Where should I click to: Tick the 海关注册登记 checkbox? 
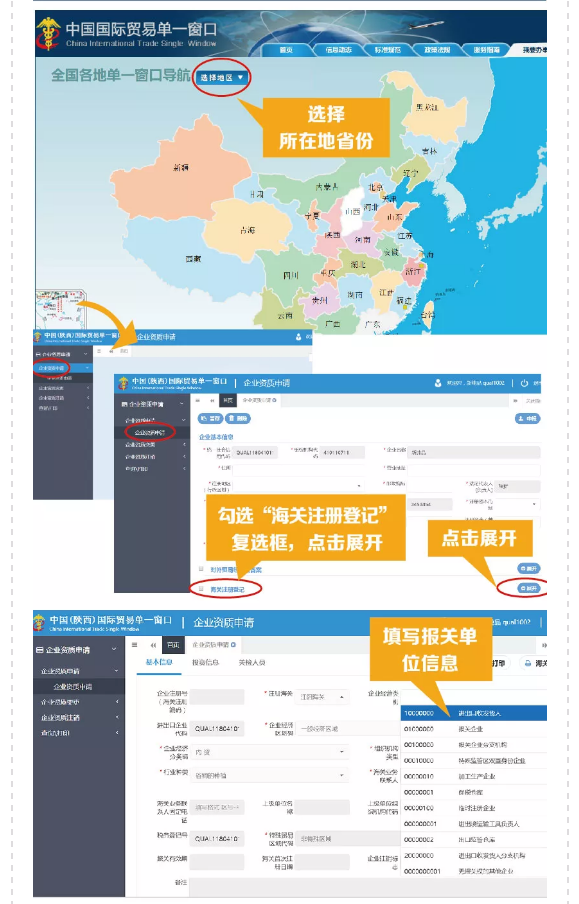click(x=201, y=589)
